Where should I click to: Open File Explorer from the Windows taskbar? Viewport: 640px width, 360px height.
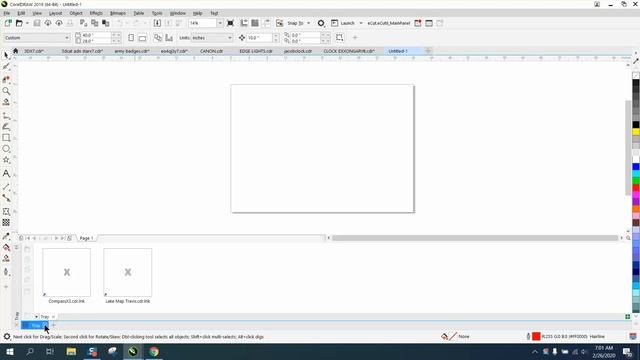pos(71,351)
